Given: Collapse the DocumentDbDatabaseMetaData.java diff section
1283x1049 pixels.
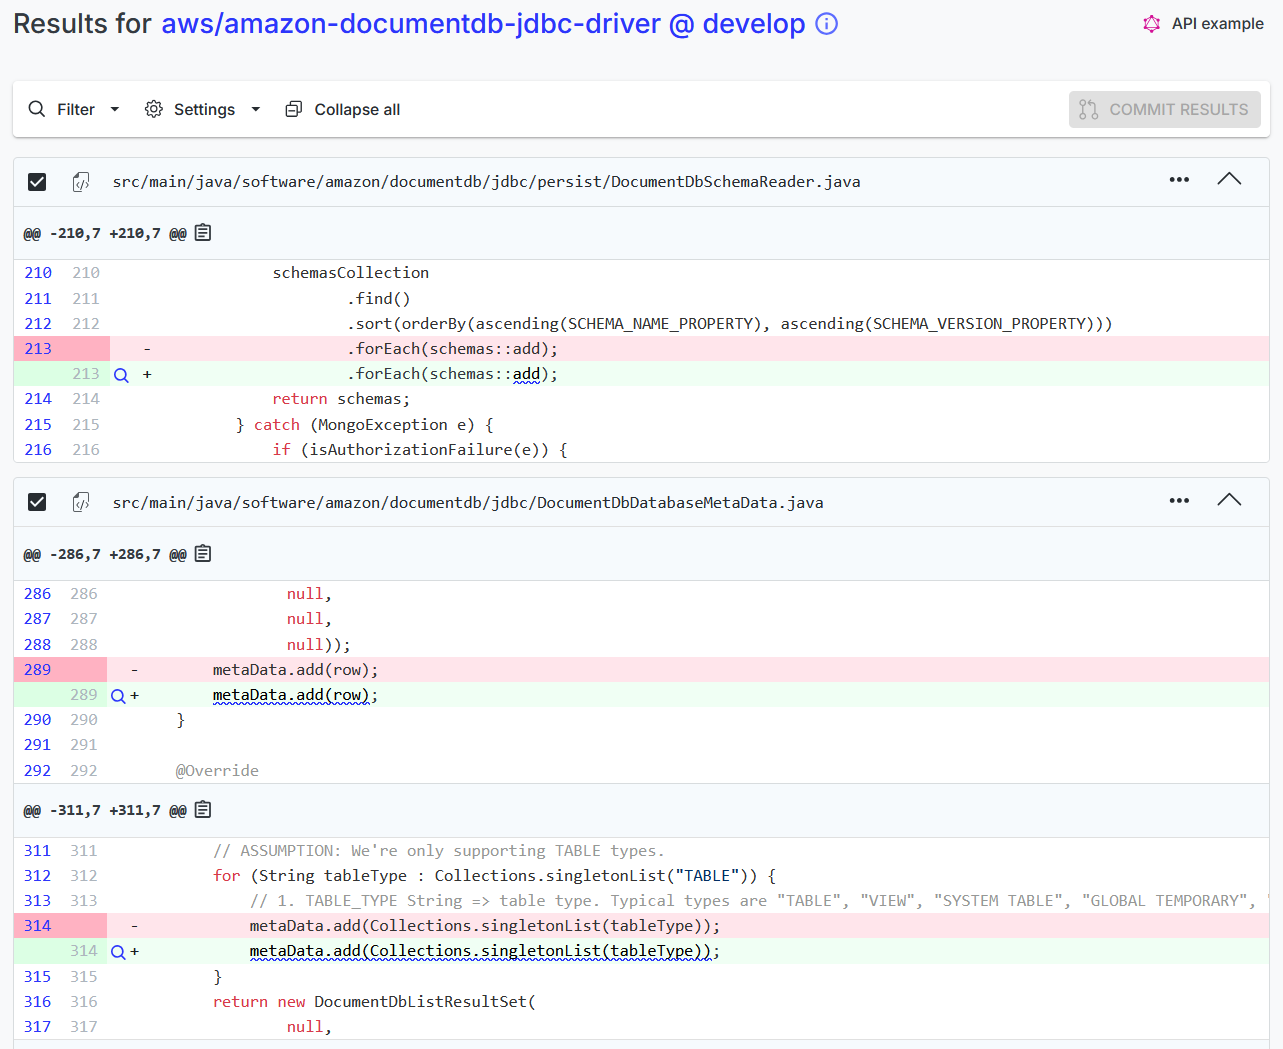Looking at the screenshot, I should pyautogui.click(x=1229, y=500).
